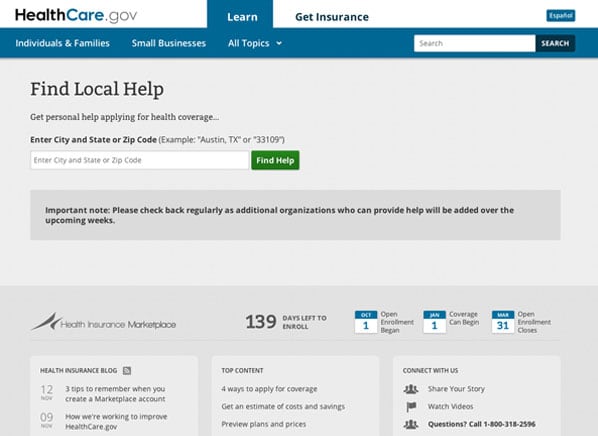Open 'How we're working to improve HealthCare.gov' post

(116, 422)
